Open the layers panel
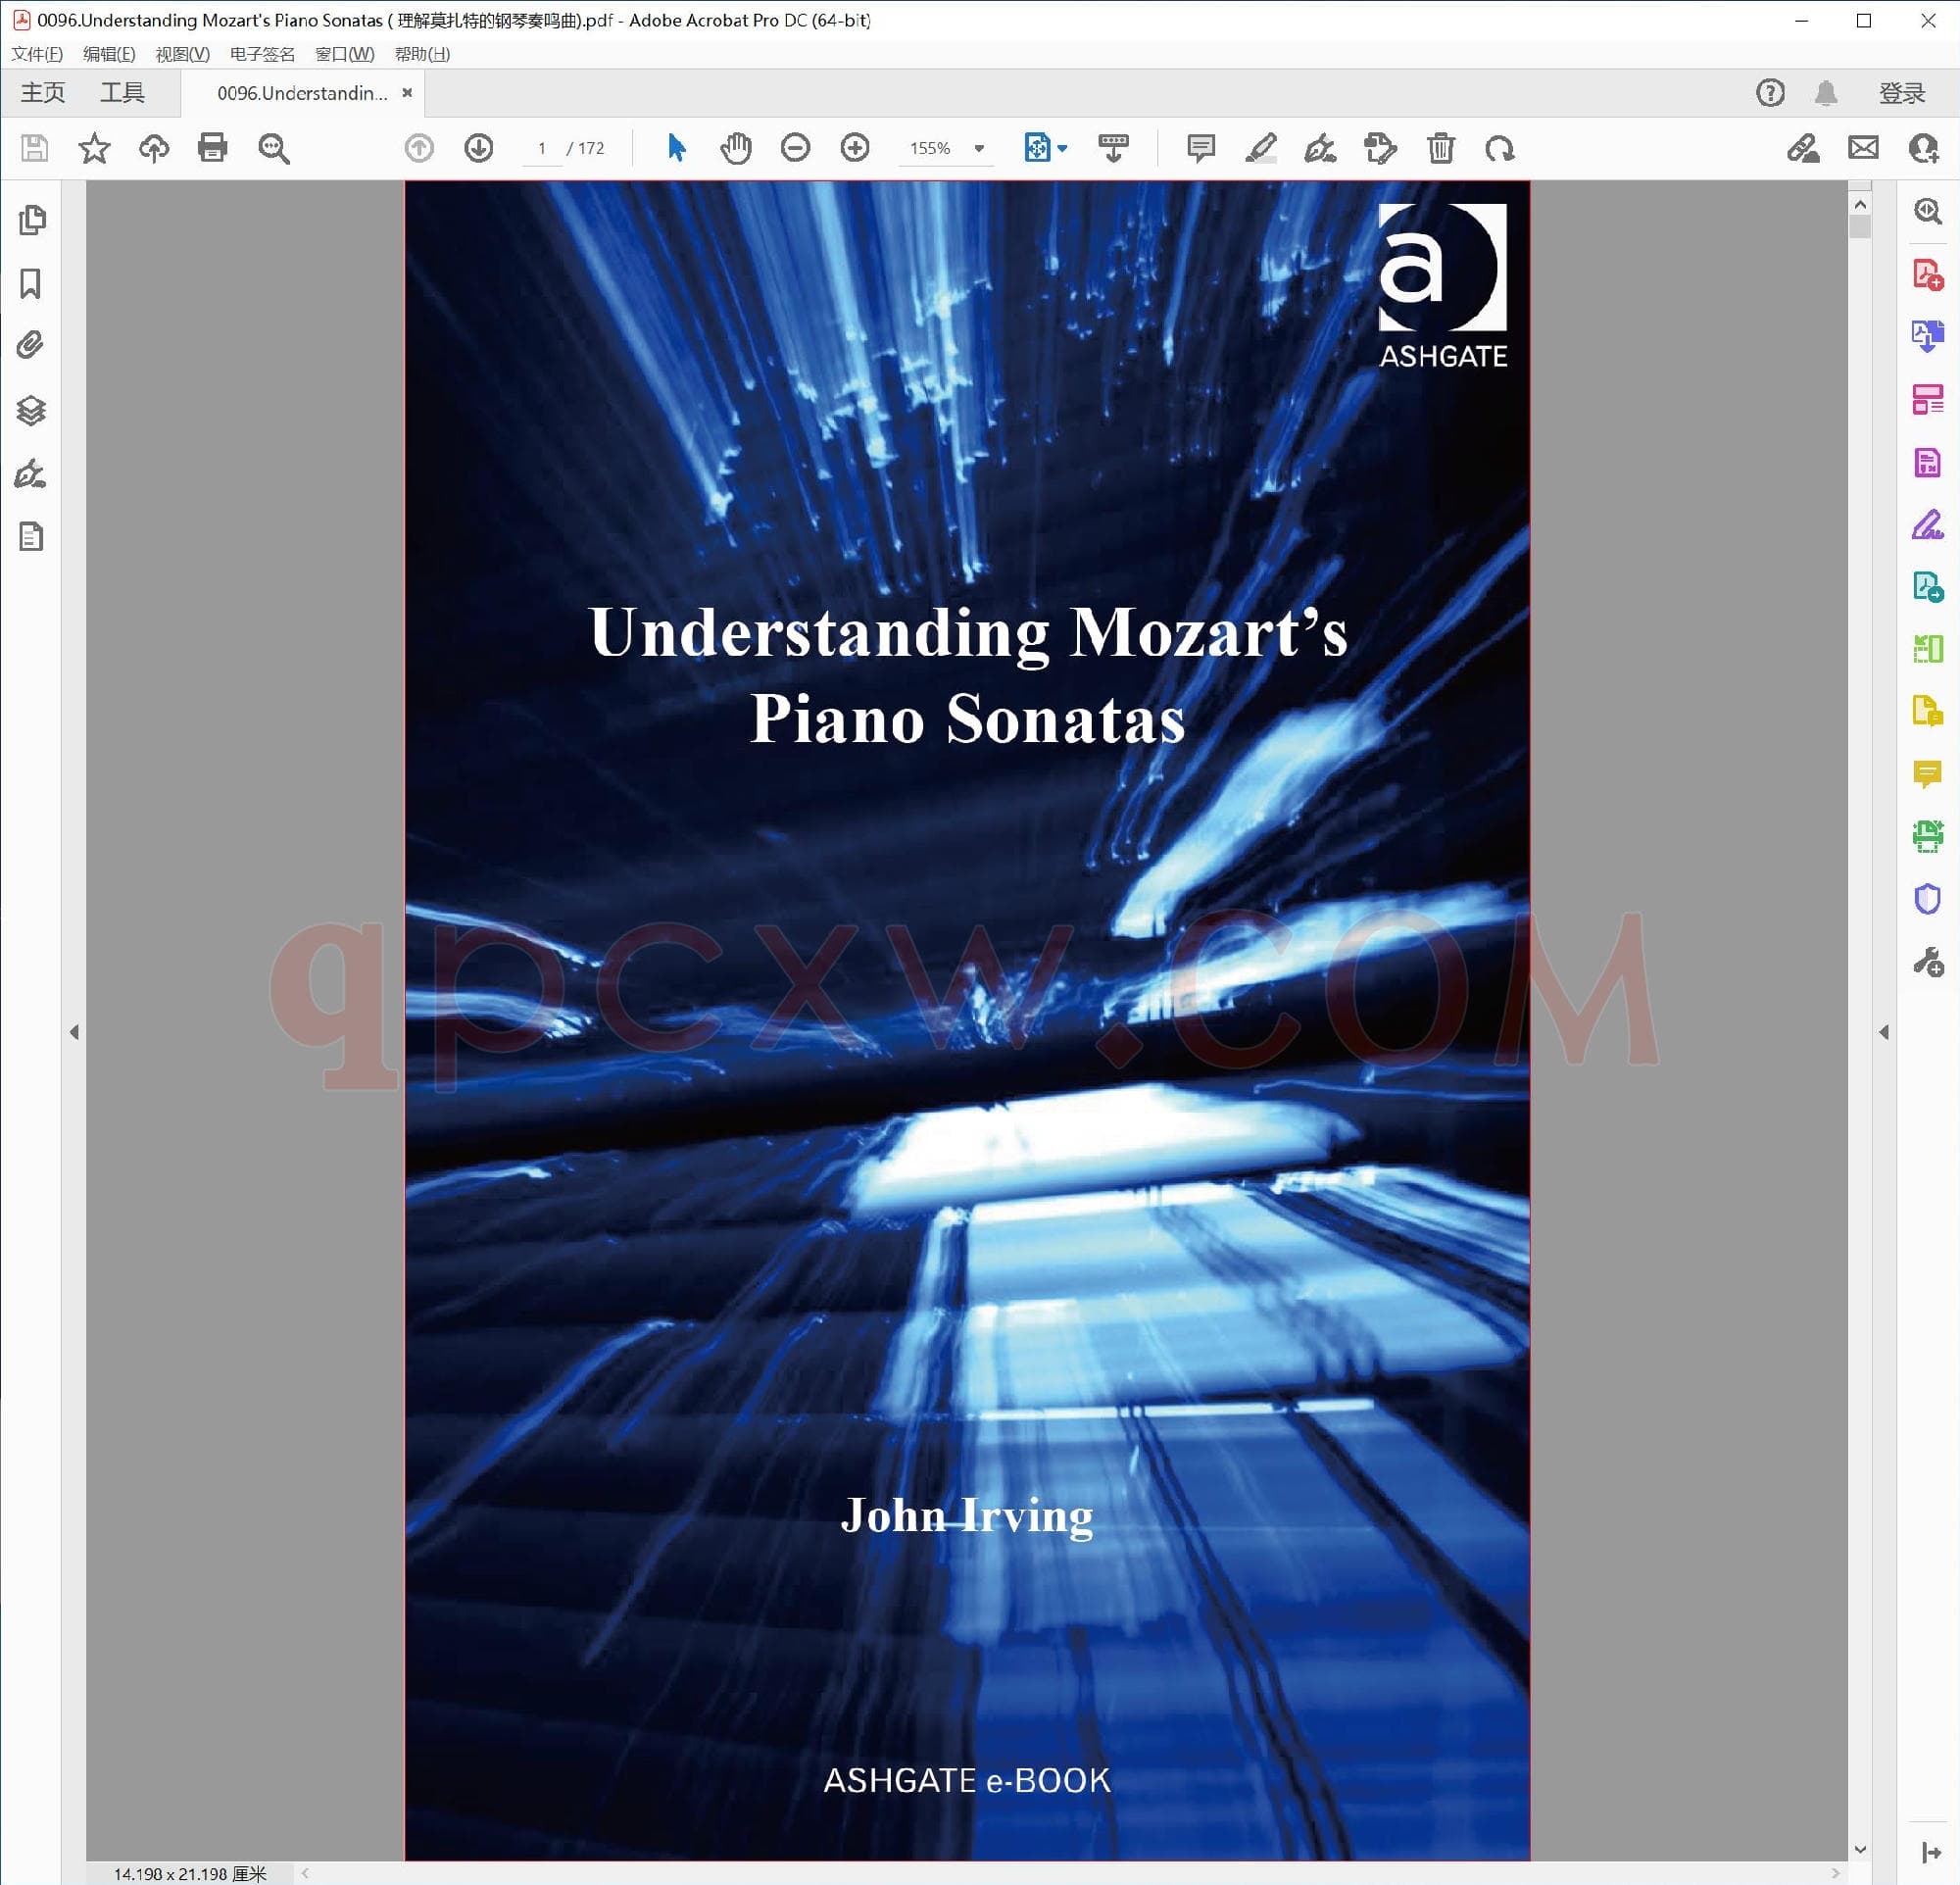This screenshot has width=1960, height=1885. tap(31, 410)
